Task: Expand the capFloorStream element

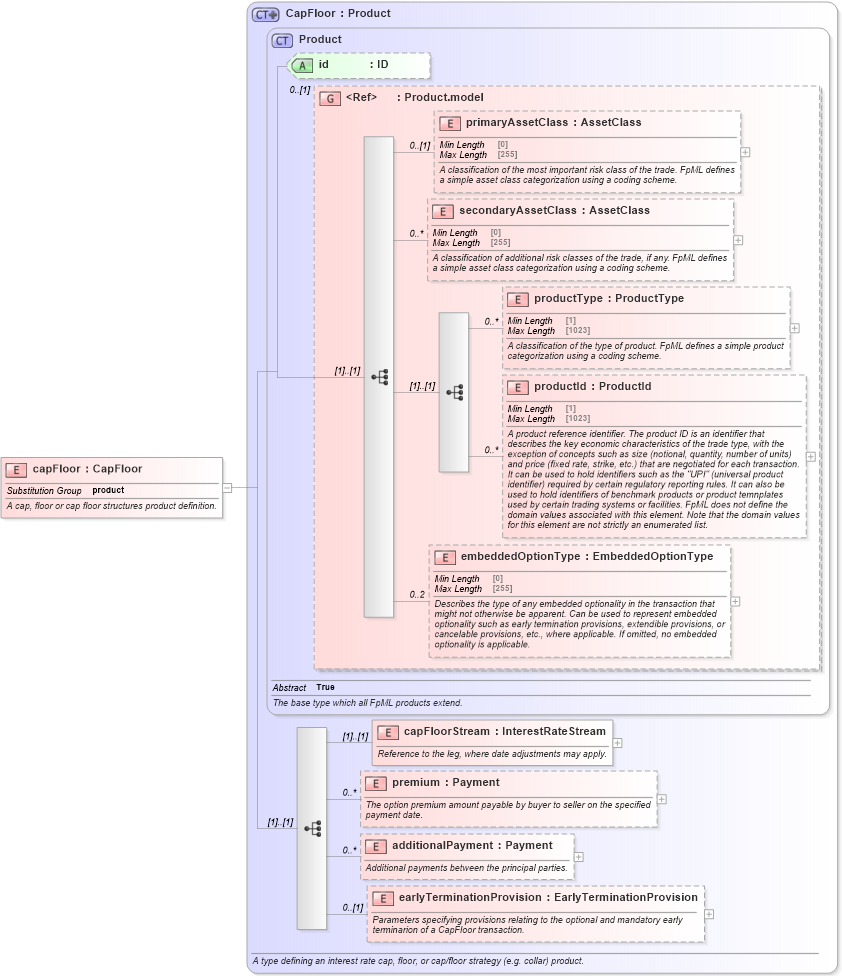Action: (617, 743)
